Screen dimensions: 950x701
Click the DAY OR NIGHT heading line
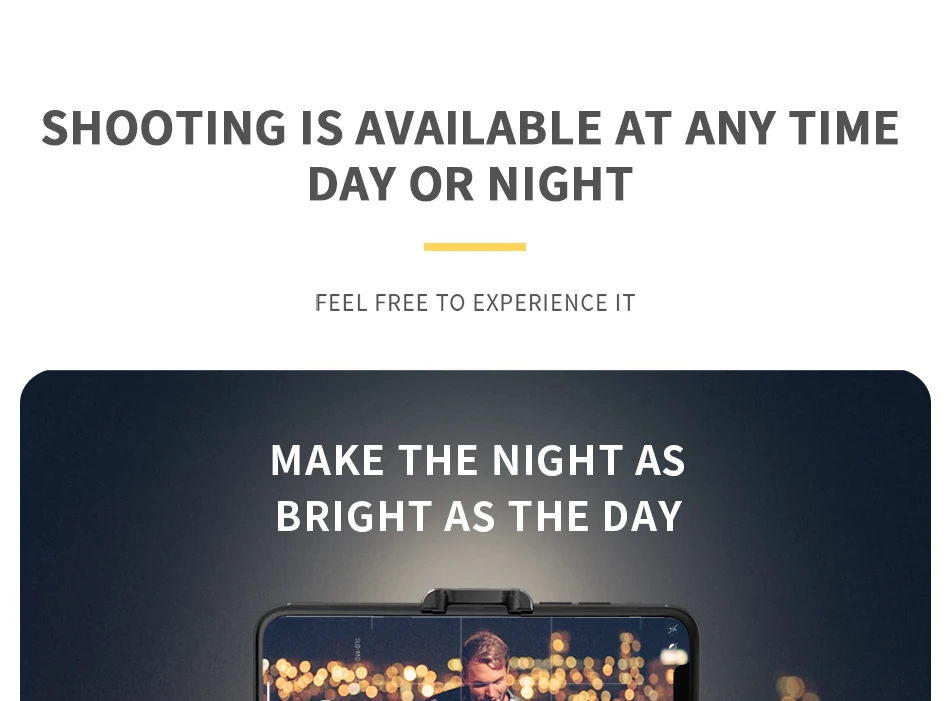[x=470, y=184]
